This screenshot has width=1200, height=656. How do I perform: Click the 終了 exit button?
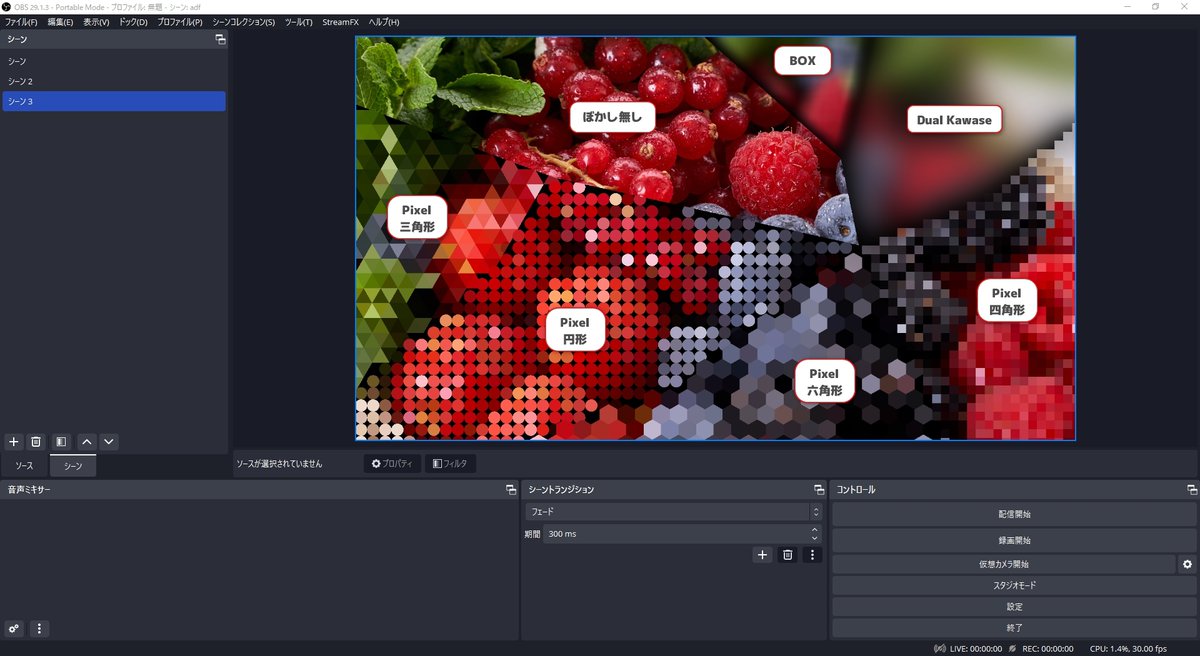tap(1014, 627)
